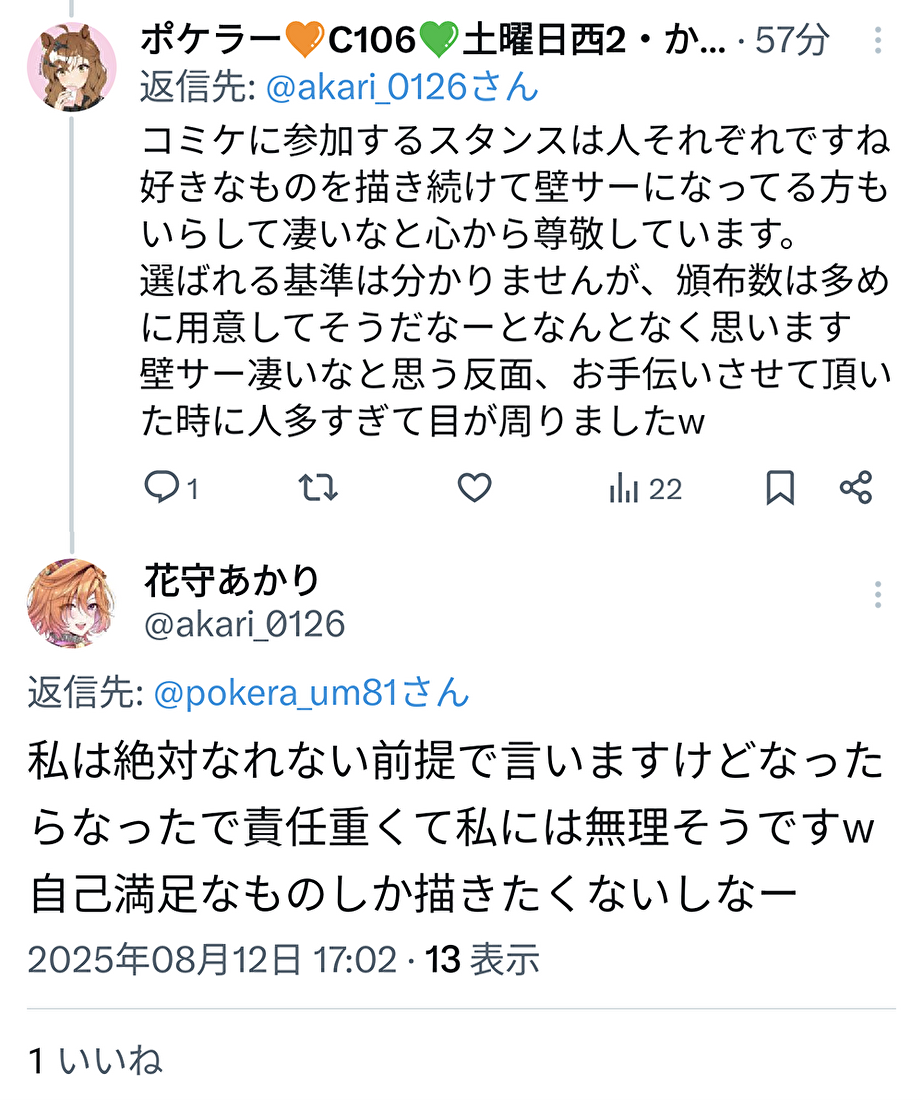Click the @pokera_um81さん reply mention link
923x1102 pixels.
[x=311, y=692]
